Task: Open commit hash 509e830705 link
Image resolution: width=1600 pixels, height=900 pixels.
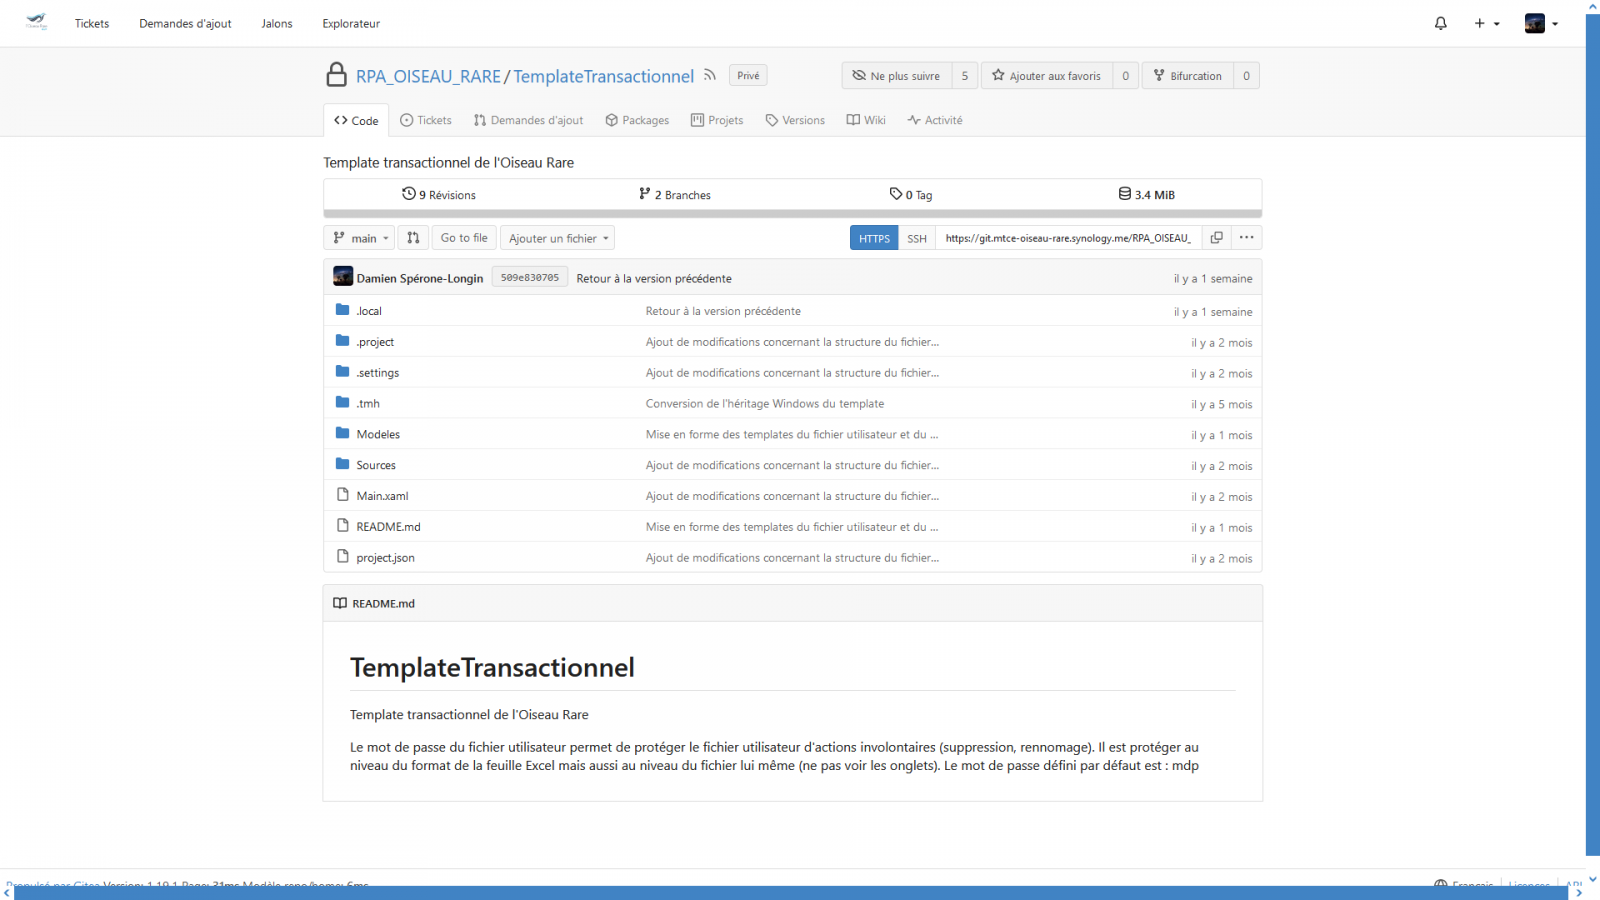Action: [x=530, y=278]
